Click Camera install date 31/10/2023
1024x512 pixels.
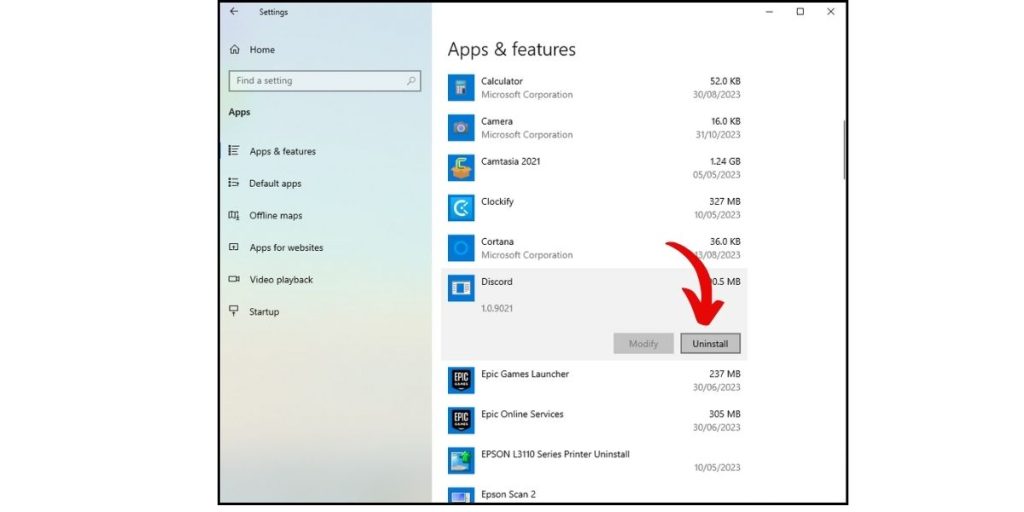point(718,135)
